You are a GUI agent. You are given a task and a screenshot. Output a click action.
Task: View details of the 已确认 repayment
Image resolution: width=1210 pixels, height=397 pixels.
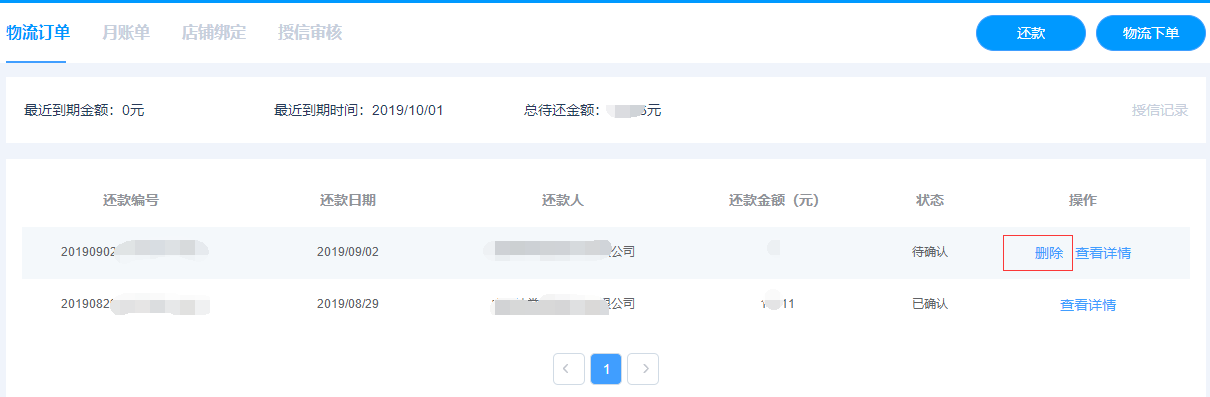(x=1088, y=305)
